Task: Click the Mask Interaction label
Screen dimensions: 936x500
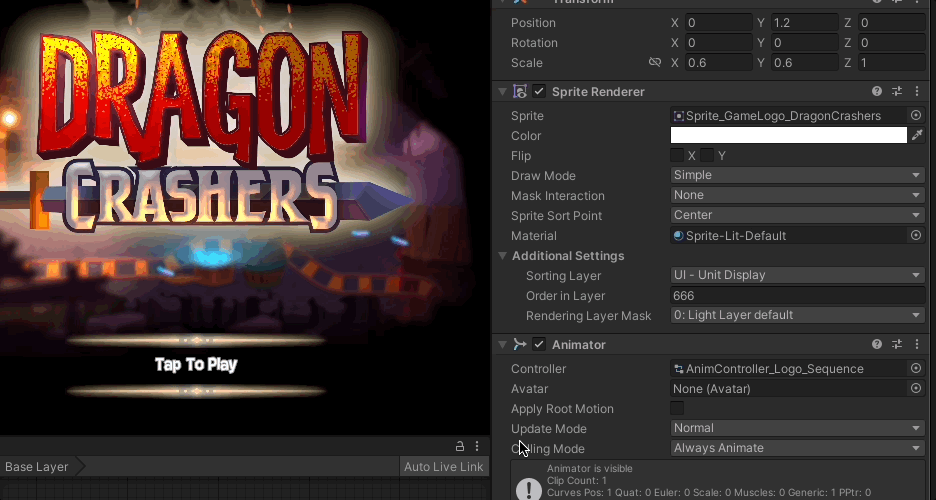Action: [x=558, y=196]
